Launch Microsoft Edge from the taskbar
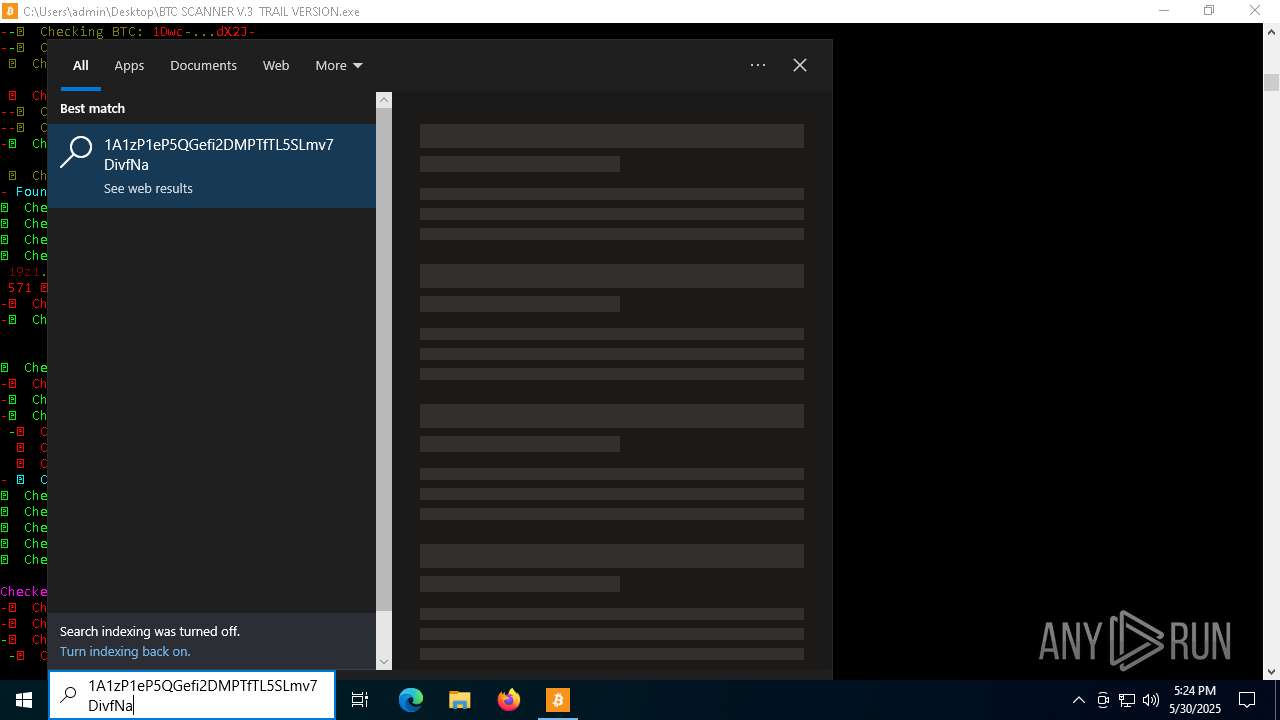This screenshot has width=1280, height=720. coord(411,700)
